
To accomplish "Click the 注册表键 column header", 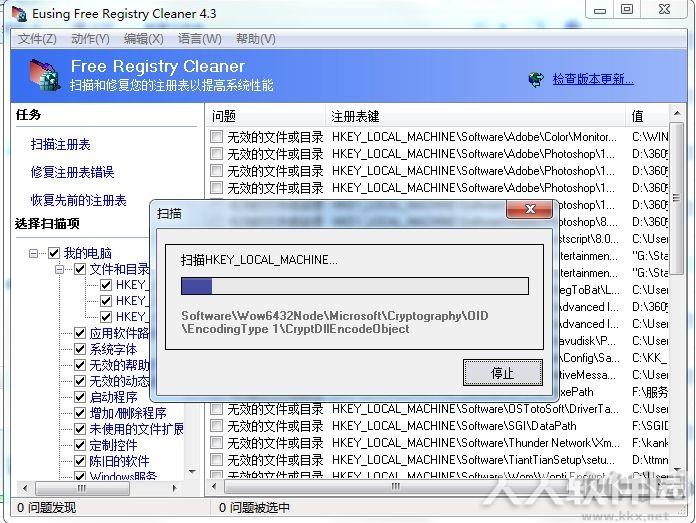I will click(475, 116).
